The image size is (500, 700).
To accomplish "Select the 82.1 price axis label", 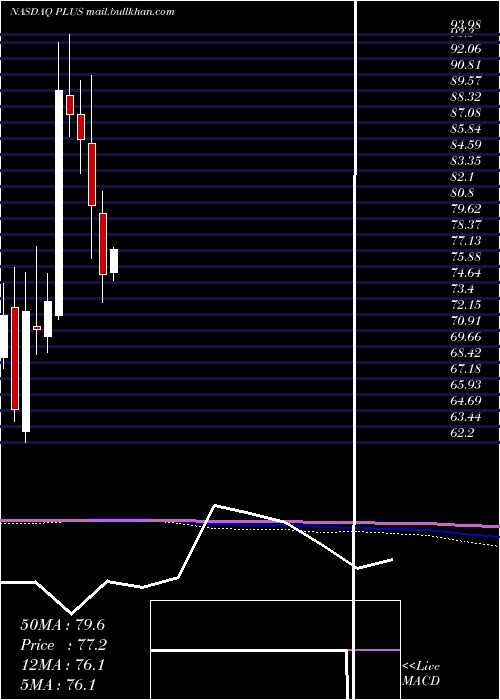I will click(x=462, y=177).
